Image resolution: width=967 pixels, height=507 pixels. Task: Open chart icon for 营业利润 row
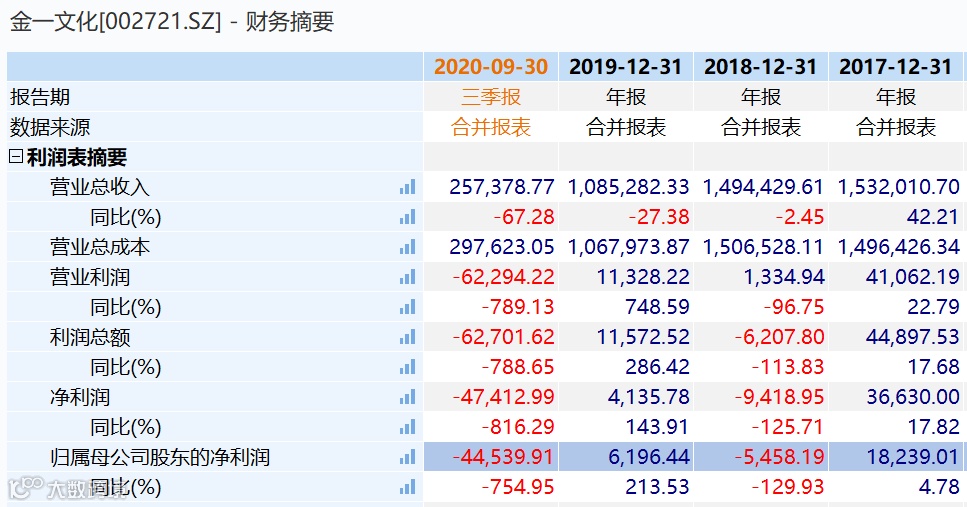pyautogui.click(x=407, y=277)
